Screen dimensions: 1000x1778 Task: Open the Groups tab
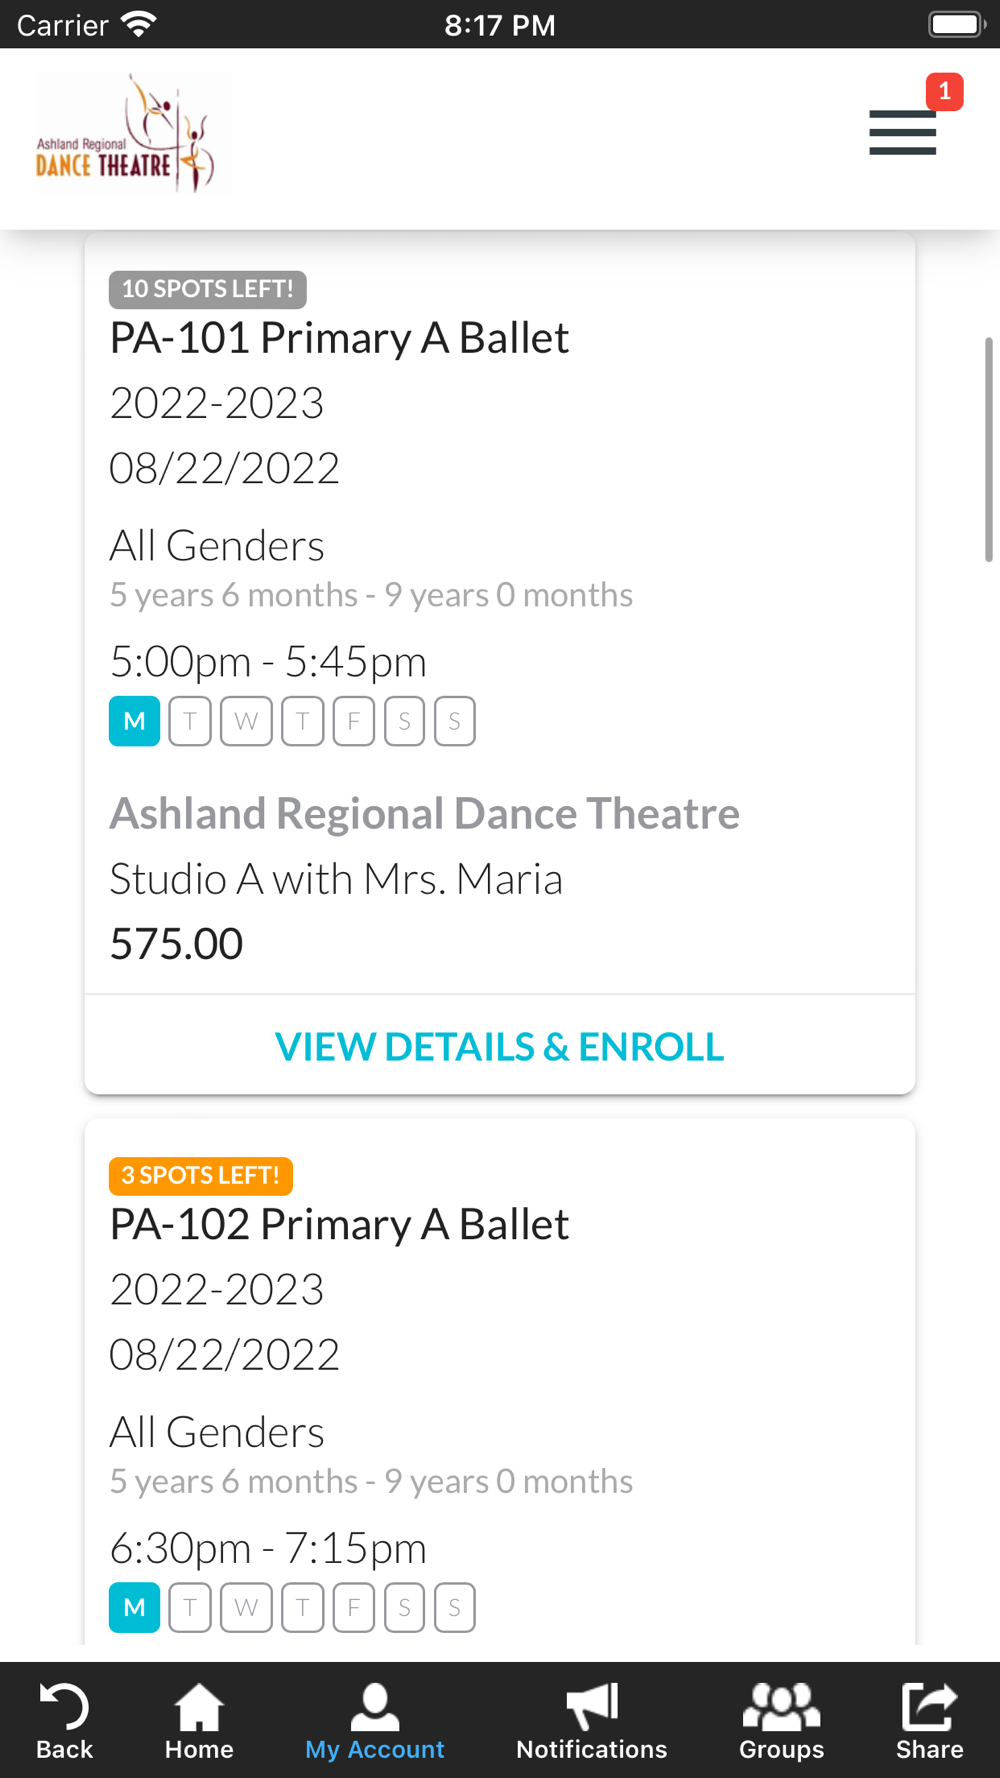[x=781, y=1720]
